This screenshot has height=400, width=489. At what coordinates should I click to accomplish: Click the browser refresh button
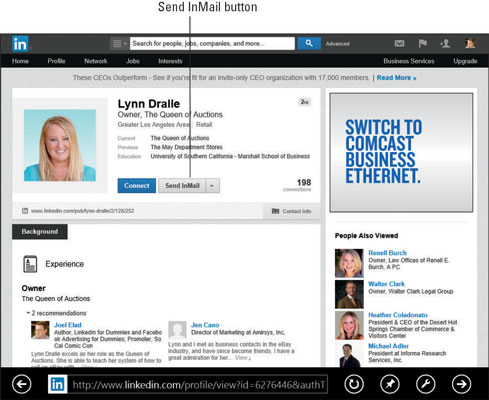[354, 384]
